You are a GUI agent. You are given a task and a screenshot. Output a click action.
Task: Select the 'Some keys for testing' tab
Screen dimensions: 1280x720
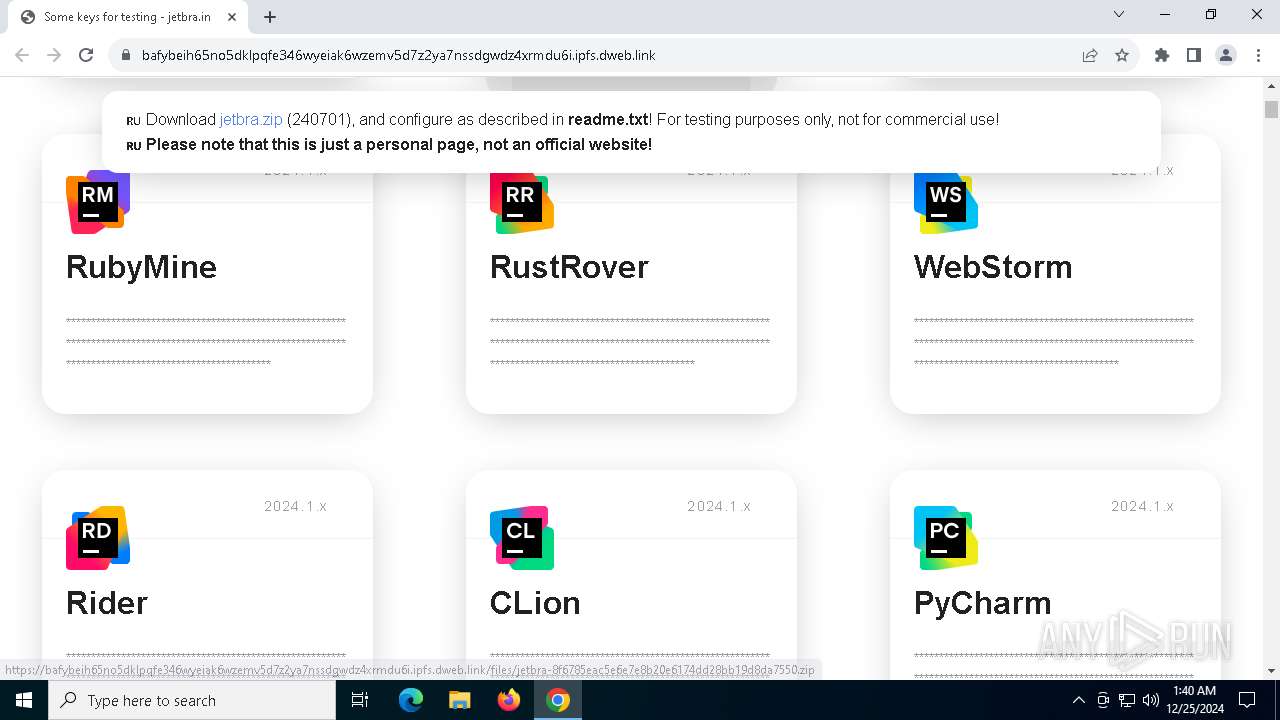[128, 17]
